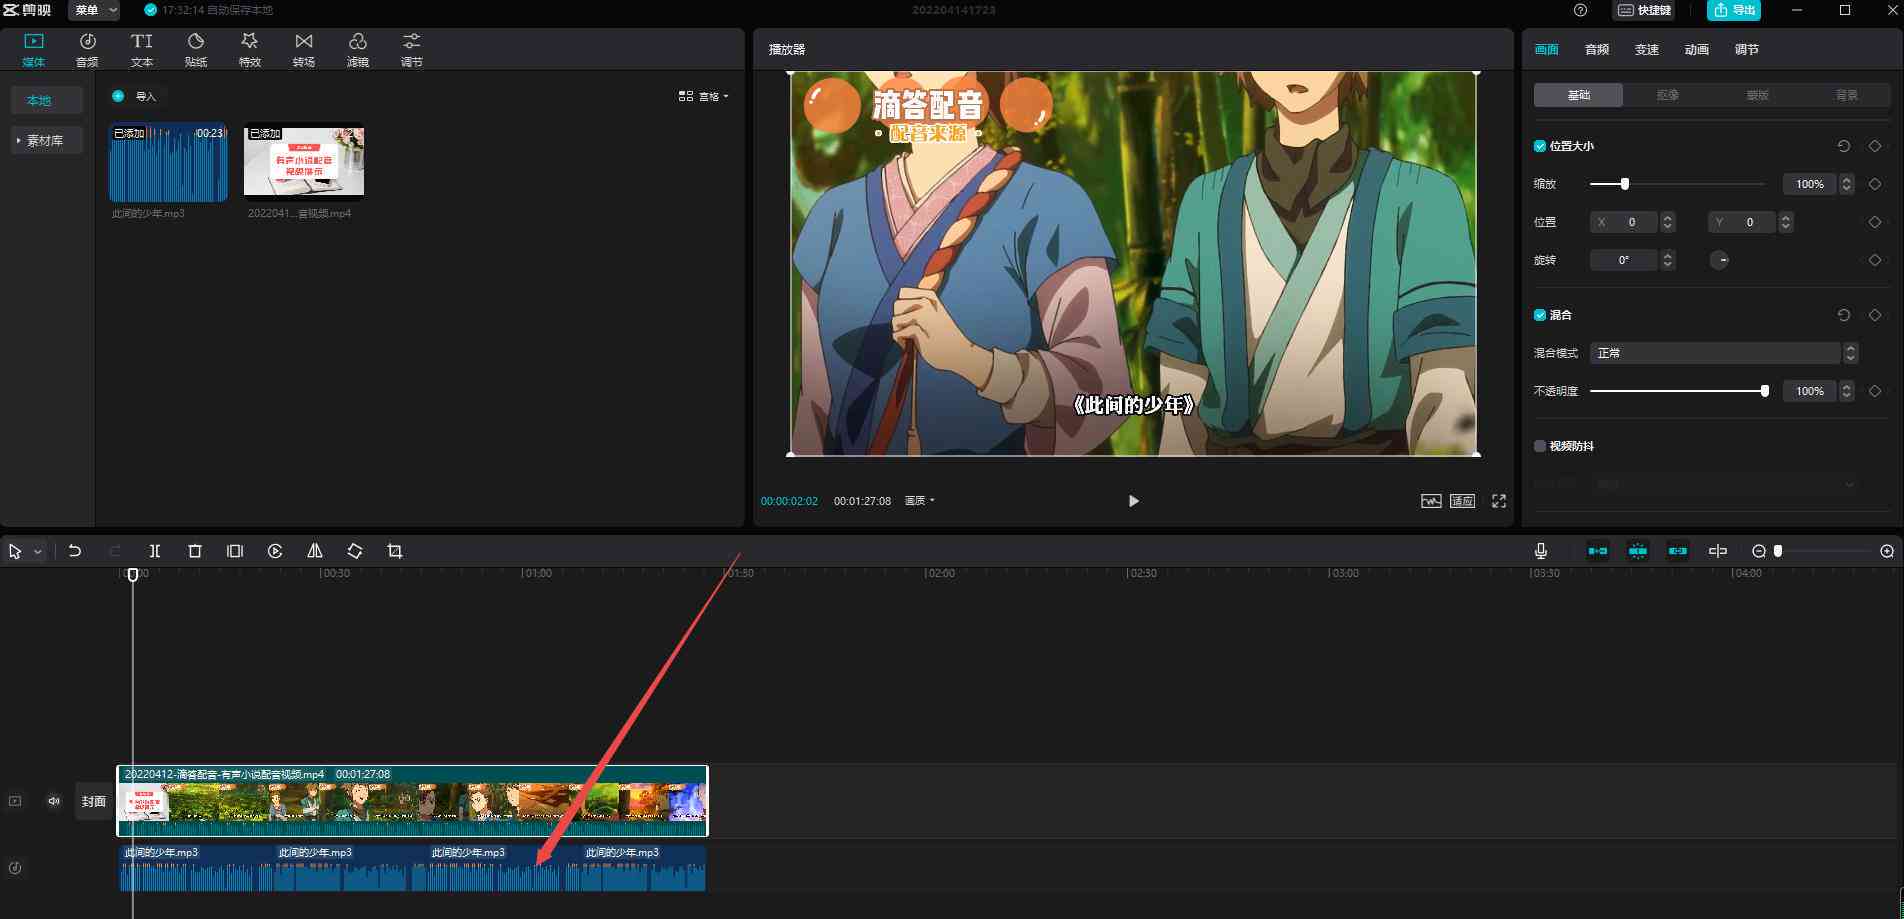Click the microphone record voiceover icon
Viewport: 1904px width, 919px height.
(x=1541, y=551)
